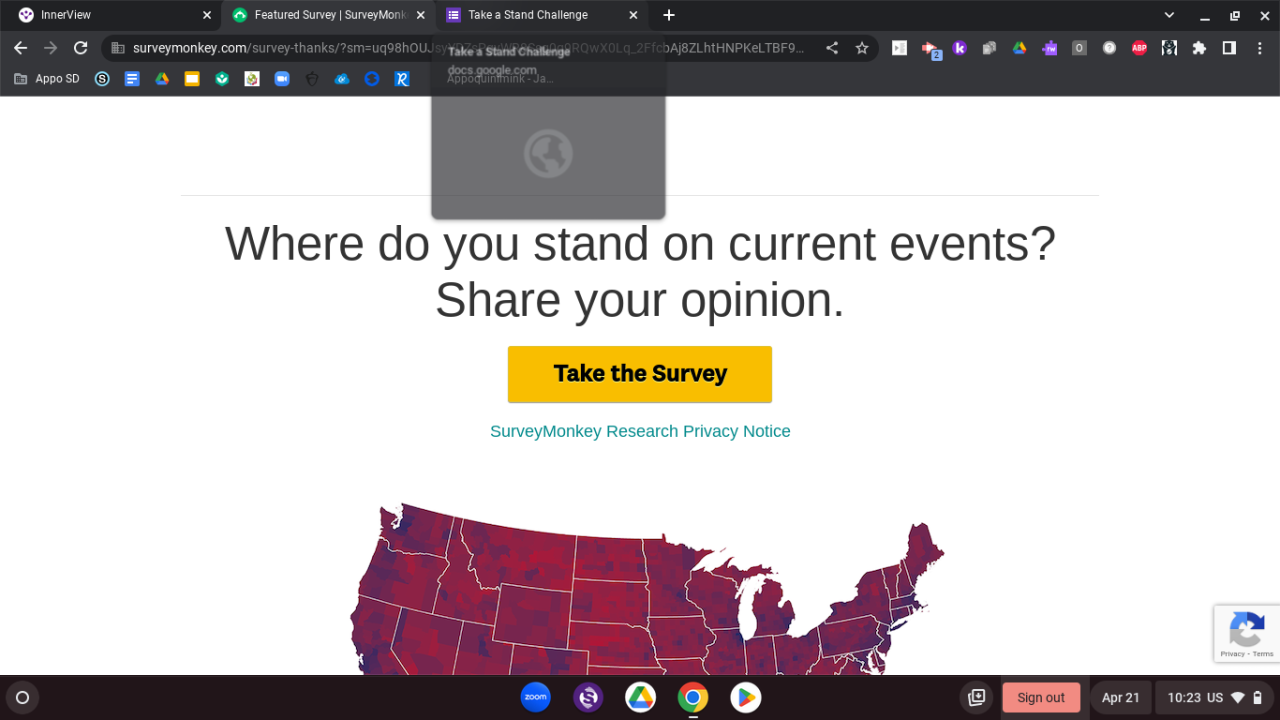The image size is (1280, 720).
Task: Open the Google Drive extension icon
Action: click(1019, 48)
